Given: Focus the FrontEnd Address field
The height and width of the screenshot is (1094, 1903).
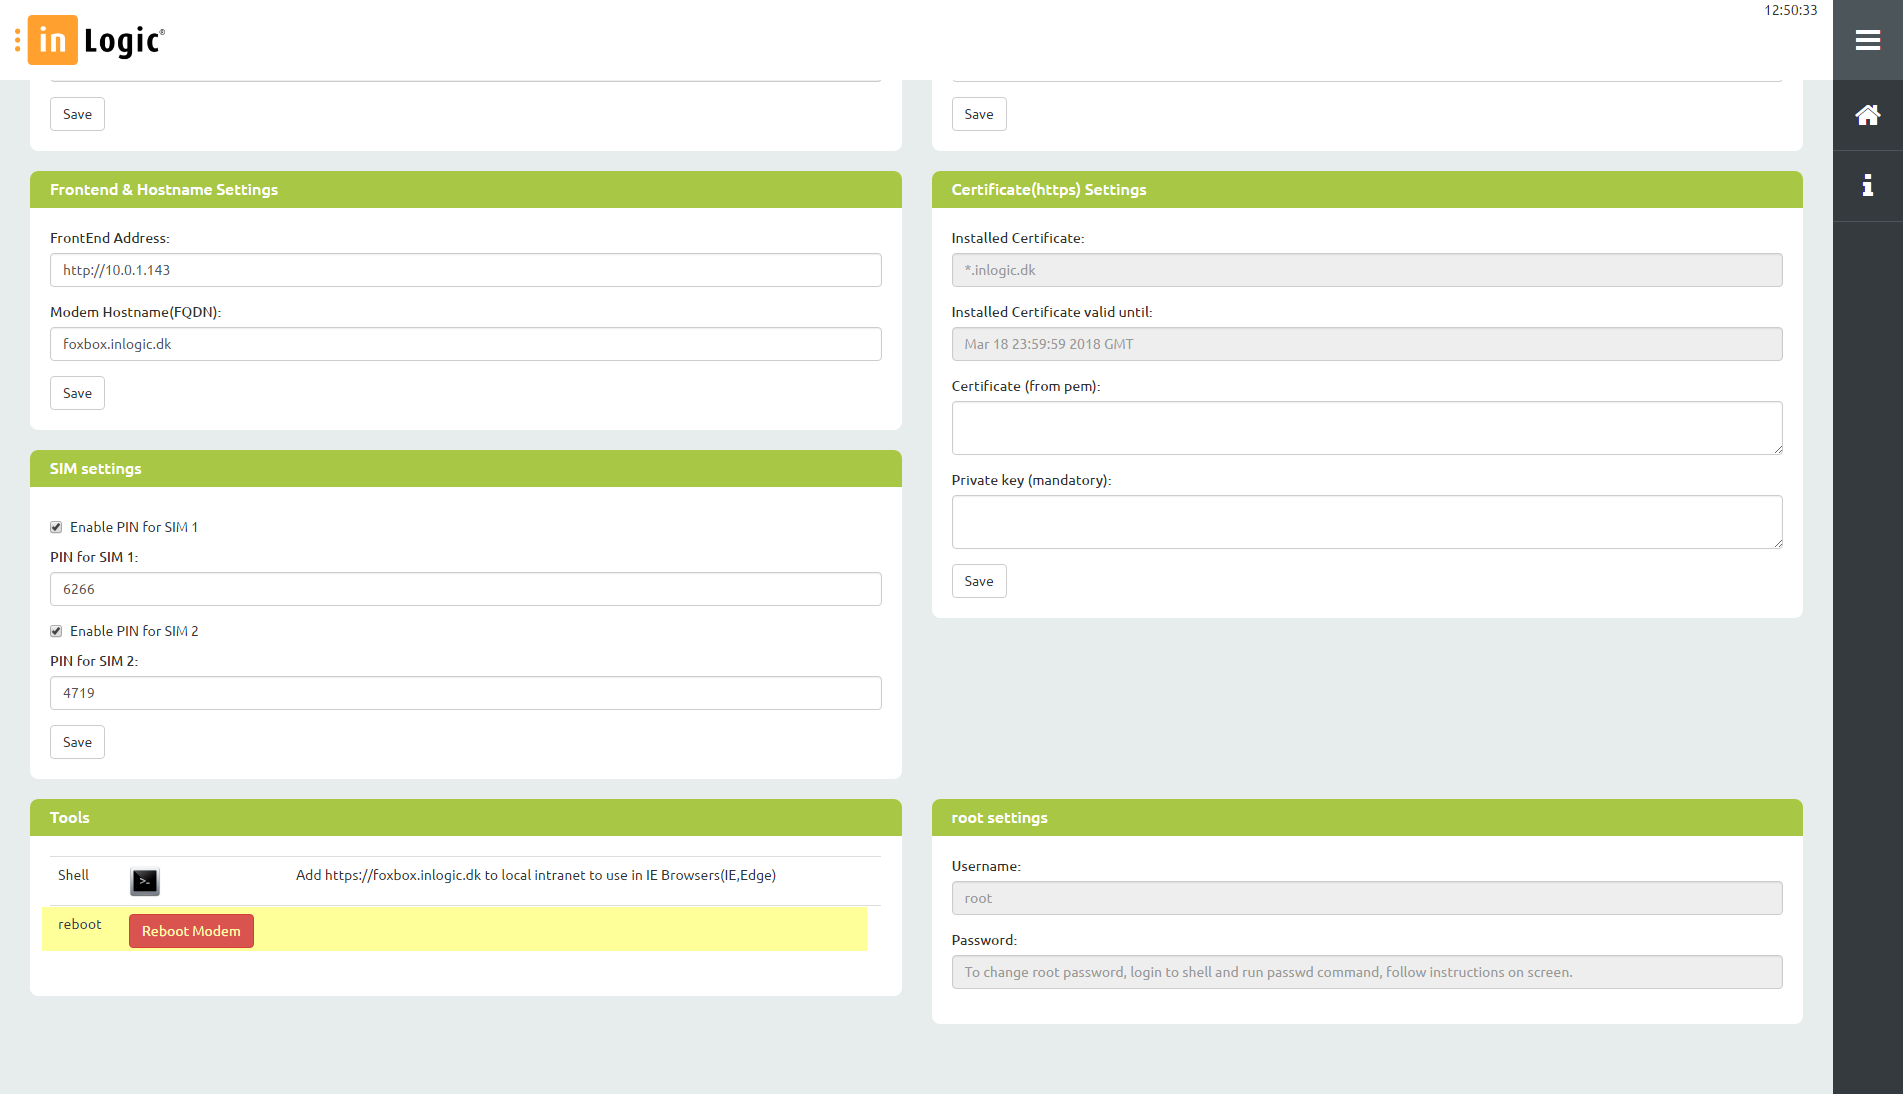Looking at the screenshot, I should pyautogui.click(x=465, y=270).
